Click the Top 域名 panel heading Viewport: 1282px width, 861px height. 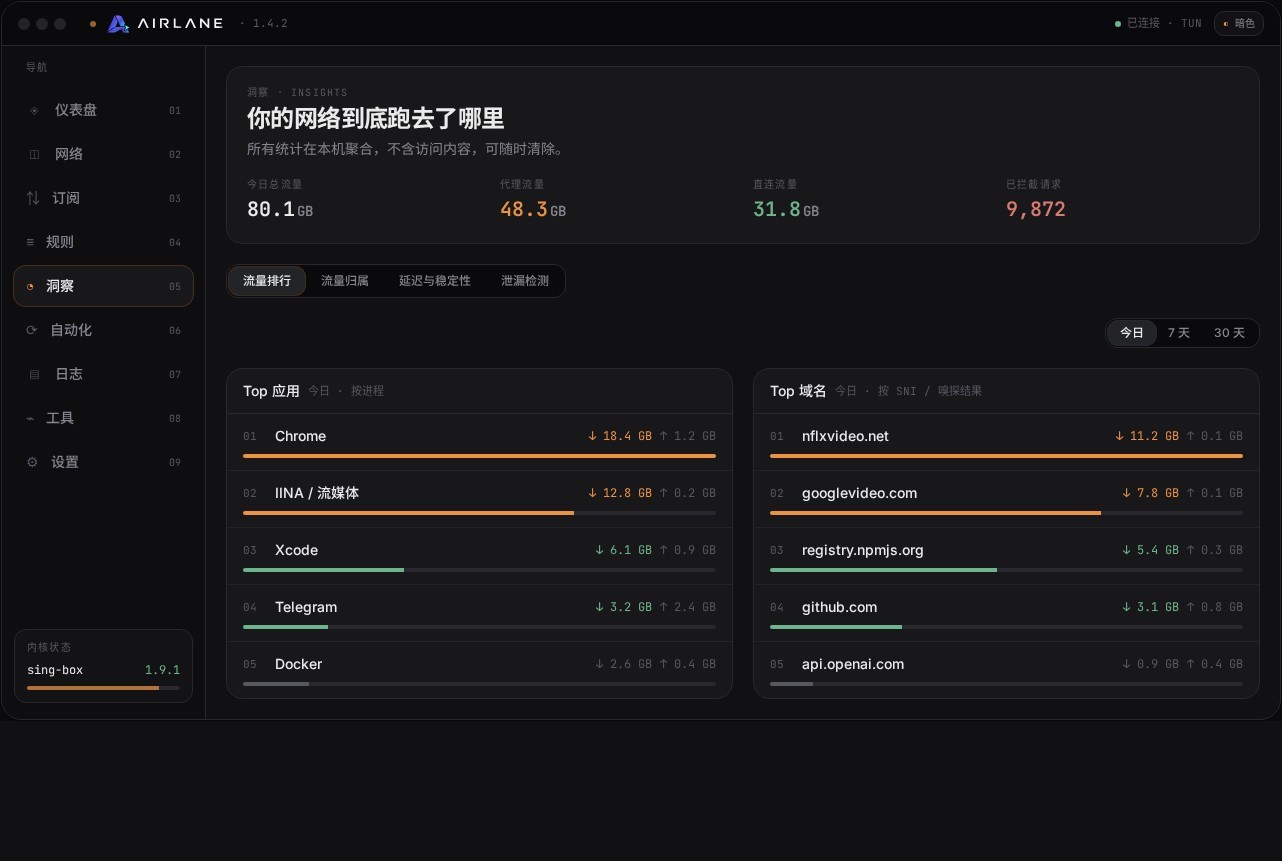point(798,391)
